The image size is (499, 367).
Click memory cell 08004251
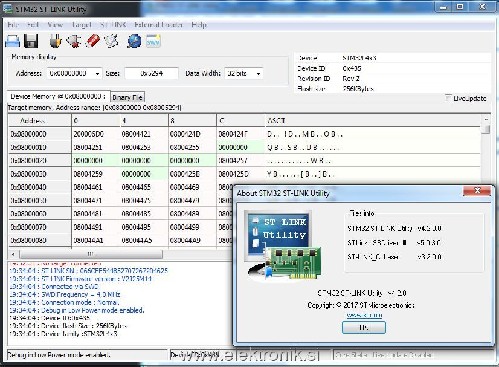click(96, 147)
